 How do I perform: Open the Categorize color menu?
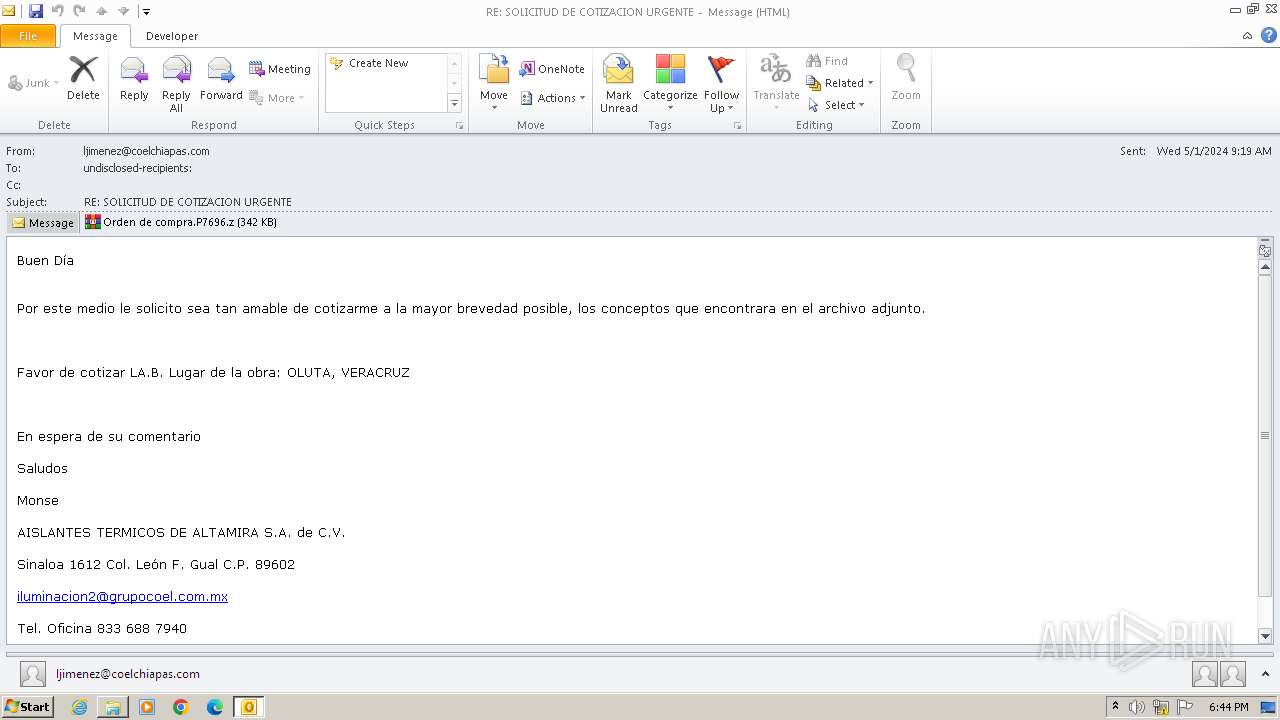click(670, 84)
